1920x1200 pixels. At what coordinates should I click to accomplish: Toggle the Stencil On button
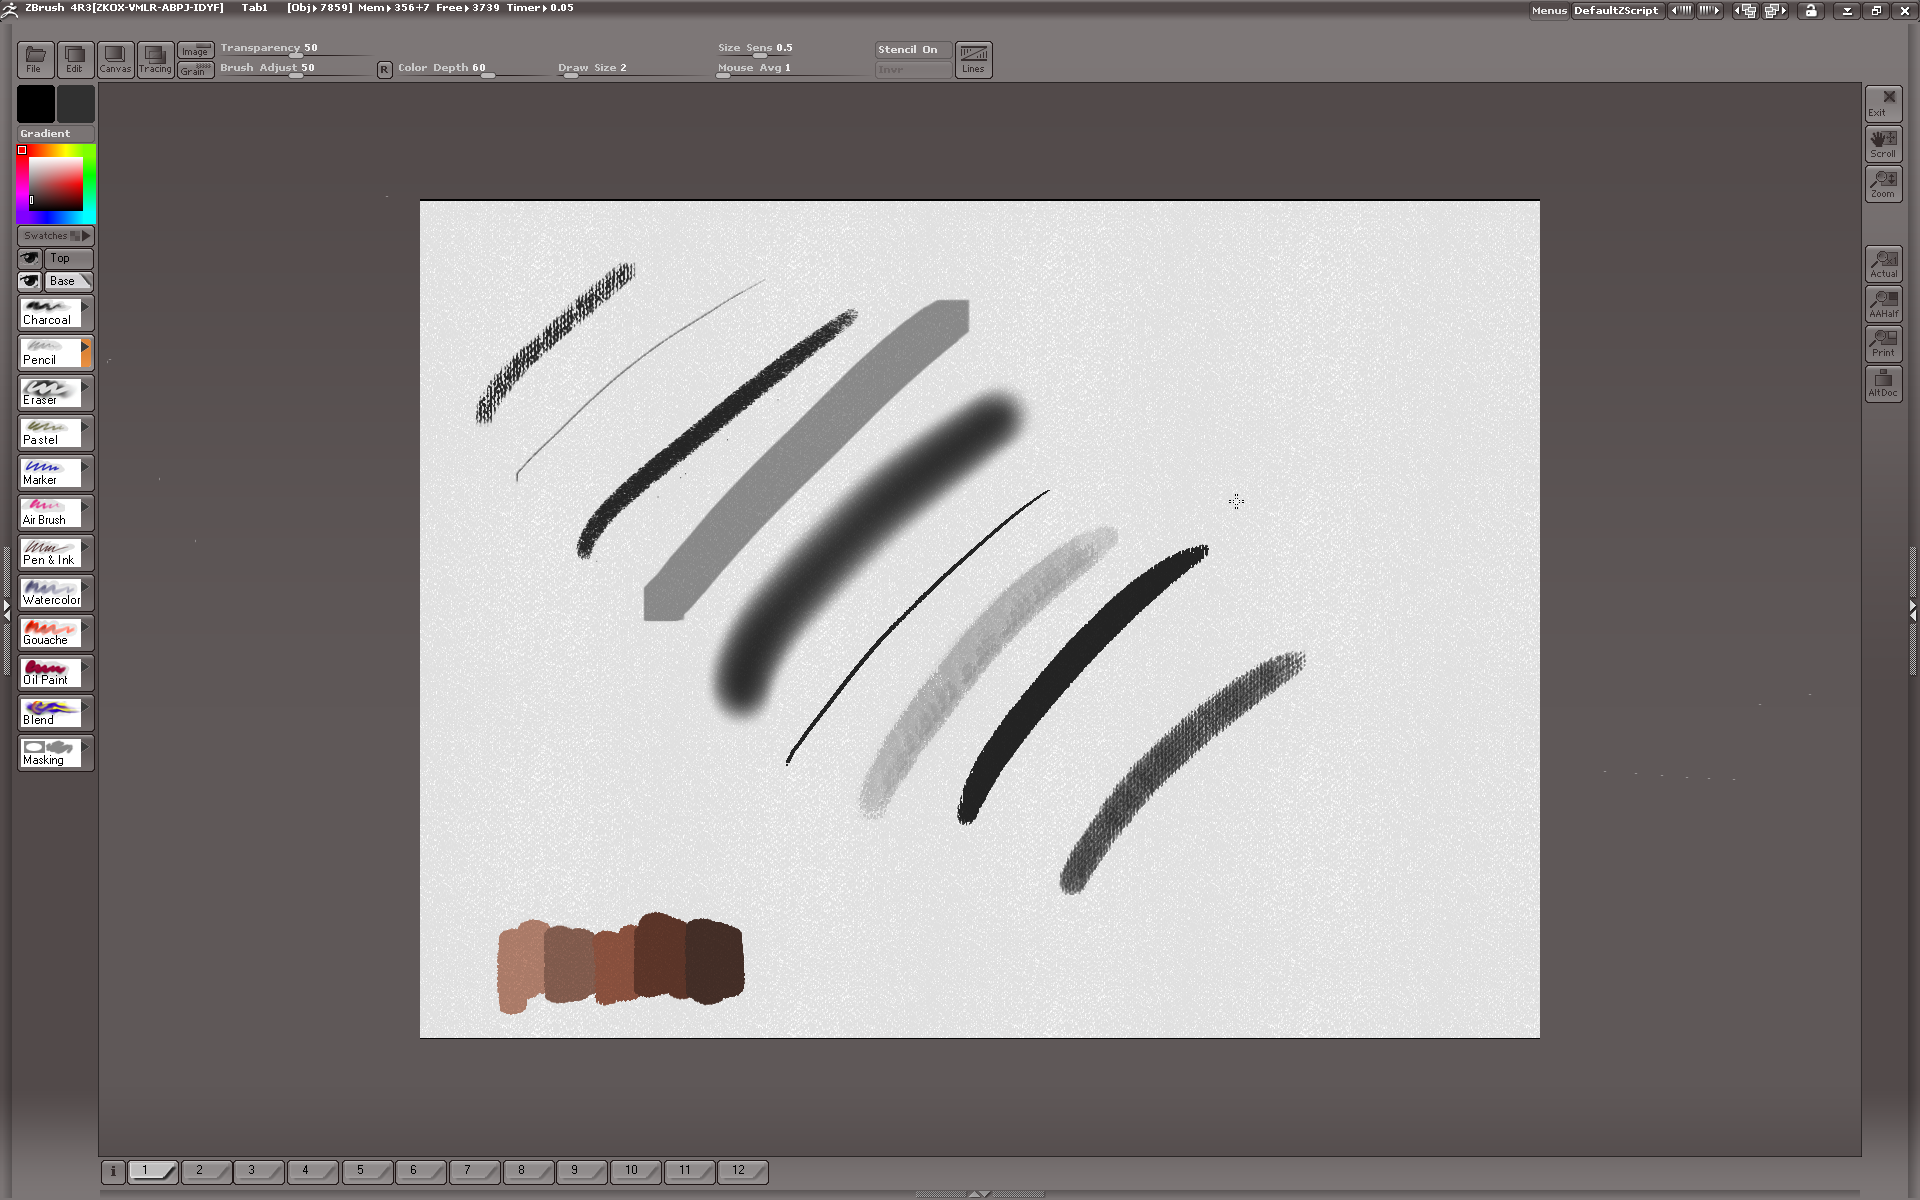pyautogui.click(x=912, y=50)
